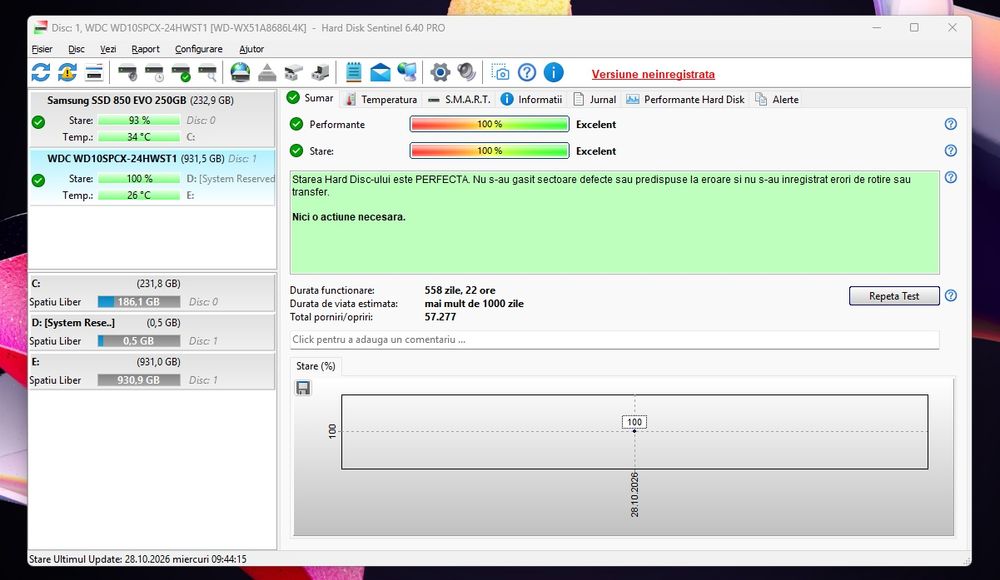Click the comment field to add a comment
The image size is (1000, 580).
tap(614, 339)
